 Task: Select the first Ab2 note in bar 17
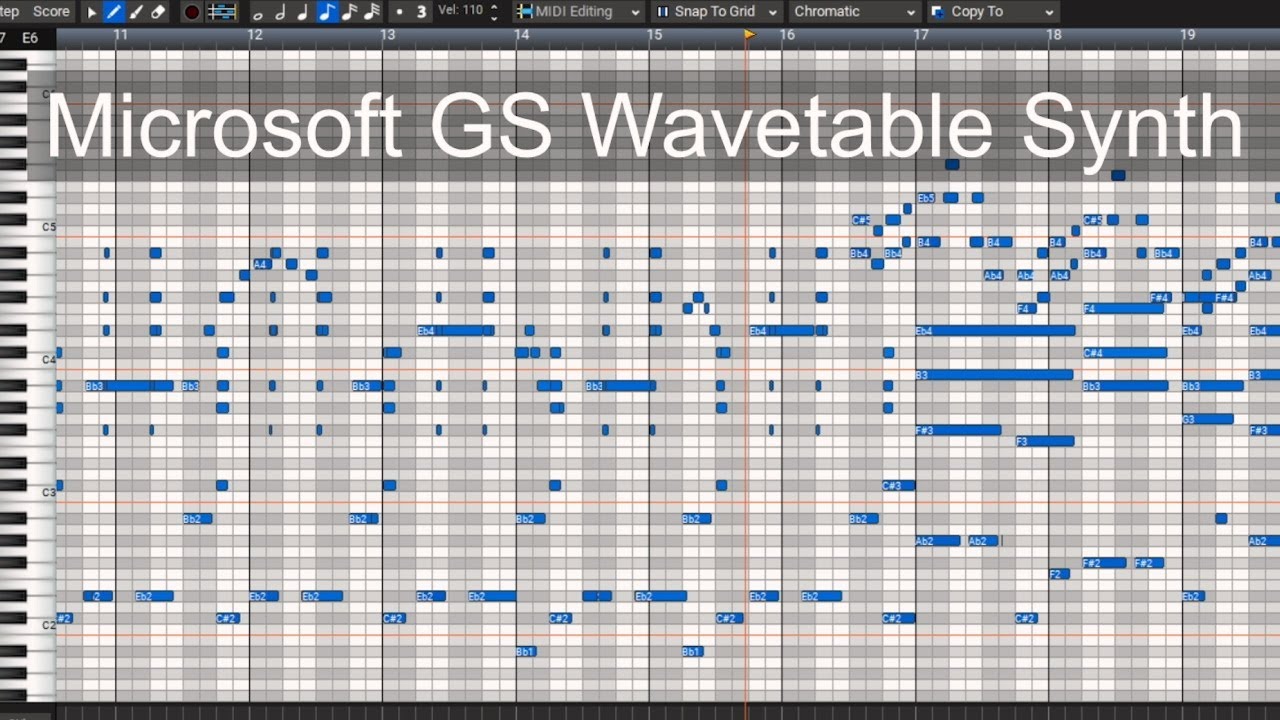point(938,541)
